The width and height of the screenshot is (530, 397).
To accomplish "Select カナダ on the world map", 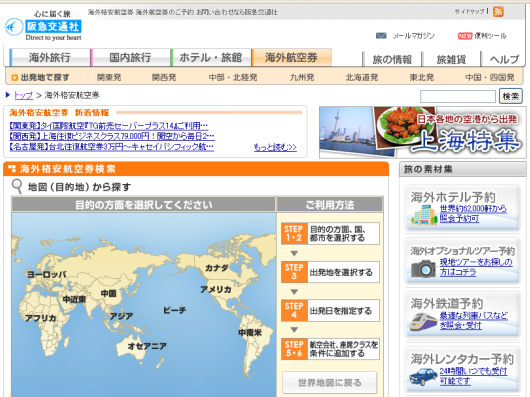I will point(217,268).
